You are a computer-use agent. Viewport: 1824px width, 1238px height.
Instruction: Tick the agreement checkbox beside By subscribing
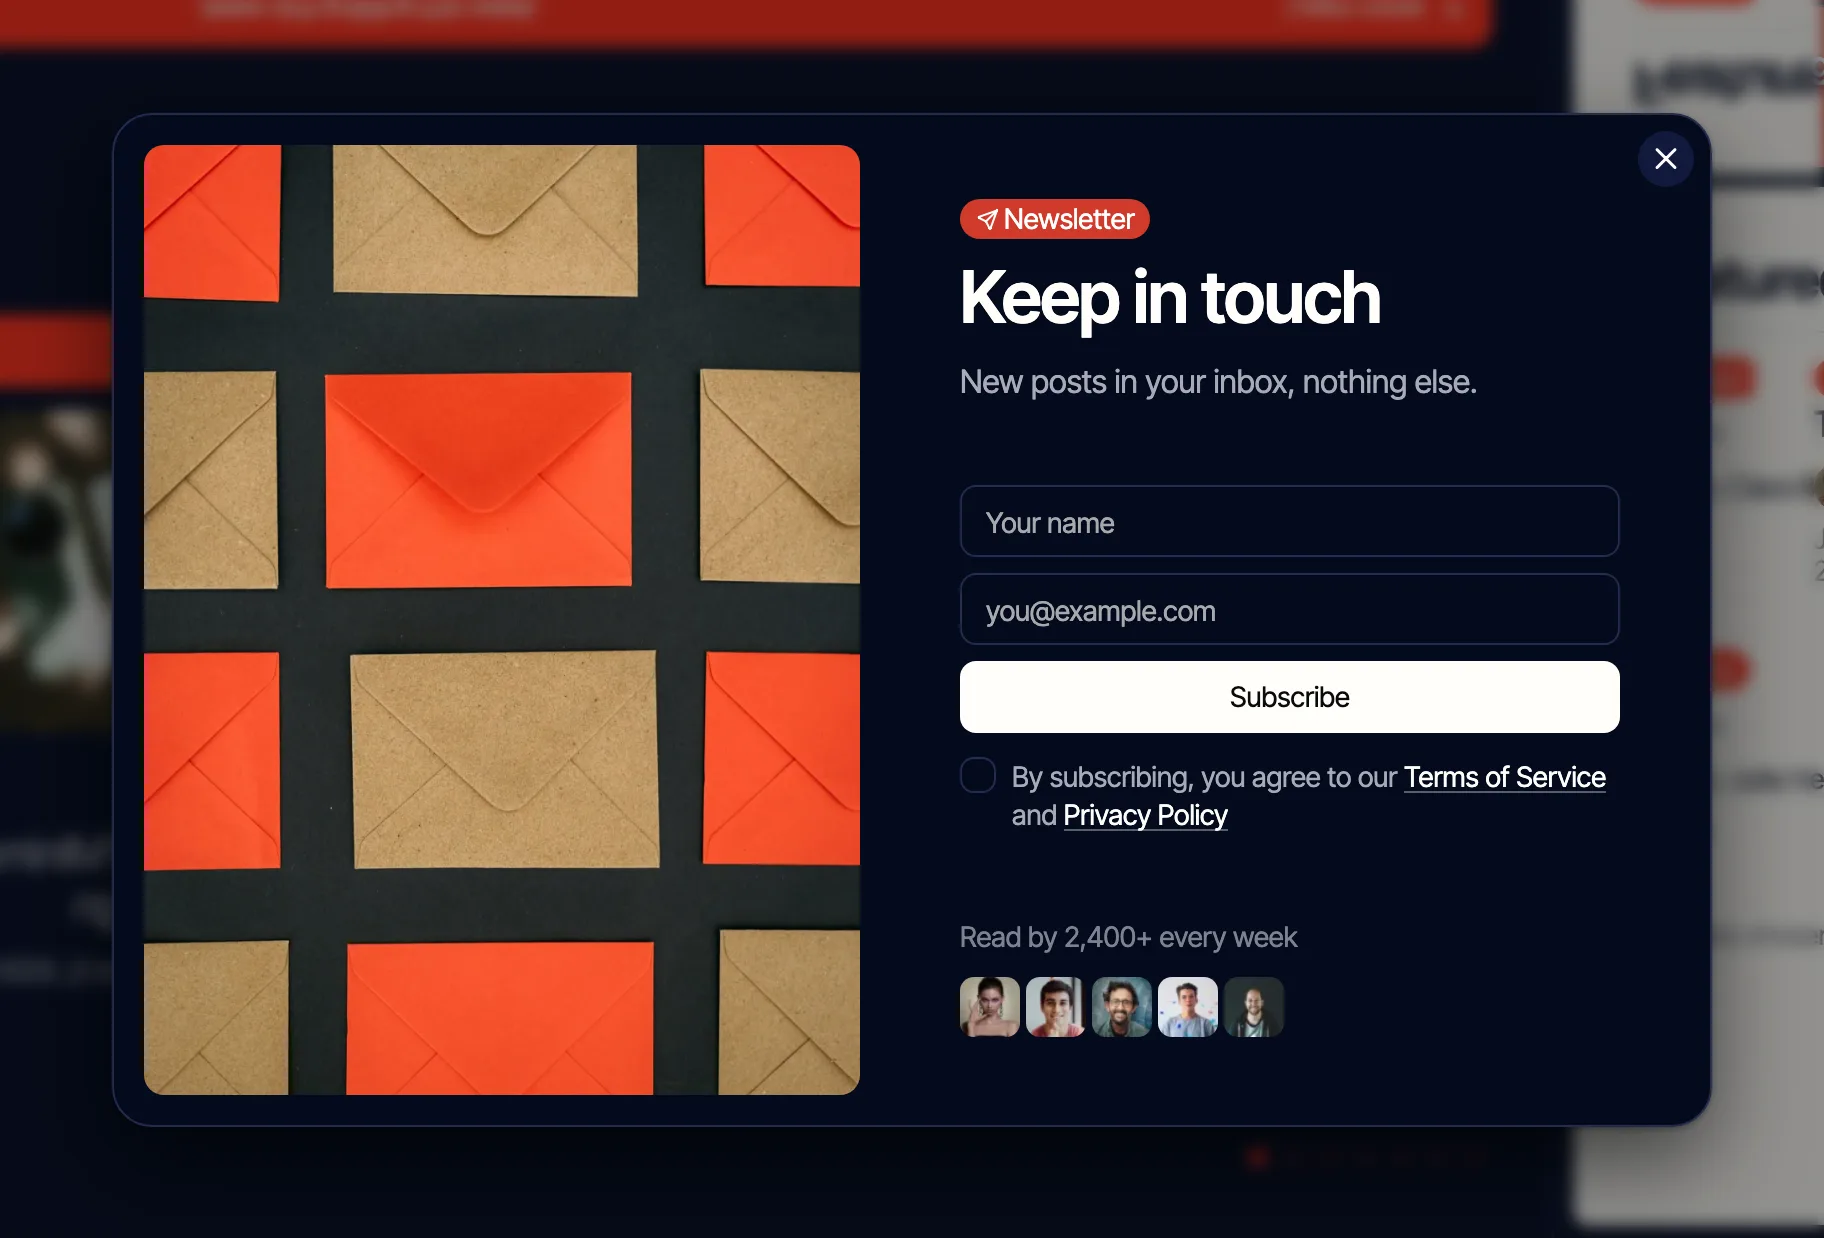click(978, 775)
